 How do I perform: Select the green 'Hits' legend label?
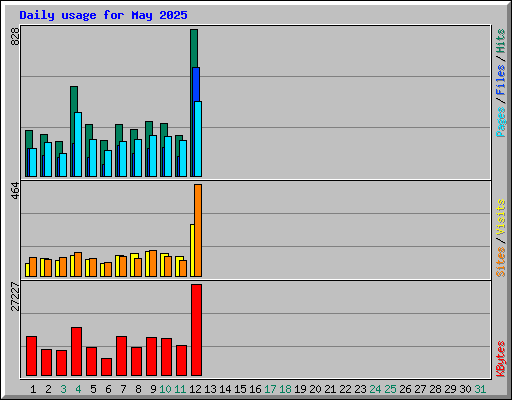coord(500,41)
